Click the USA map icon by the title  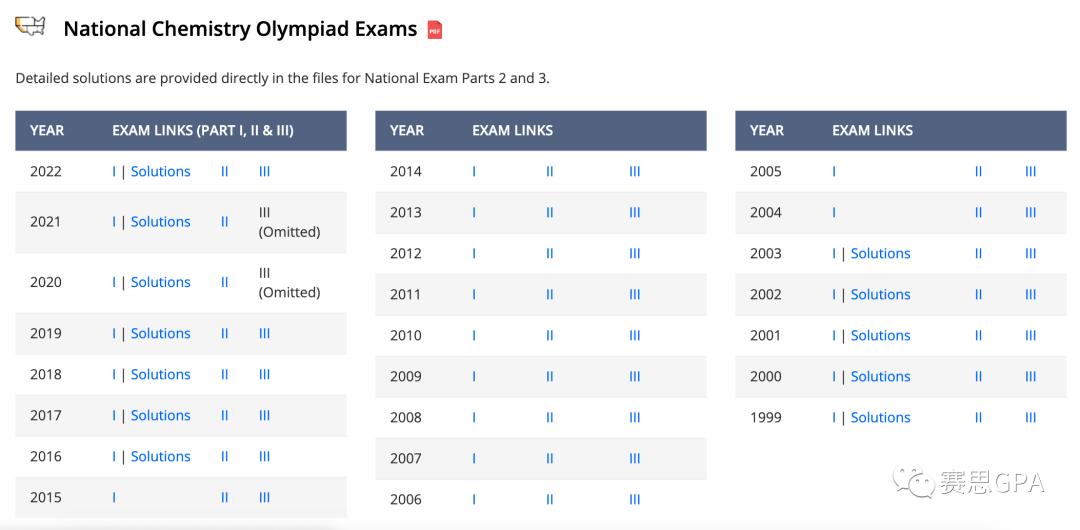[x=31, y=26]
